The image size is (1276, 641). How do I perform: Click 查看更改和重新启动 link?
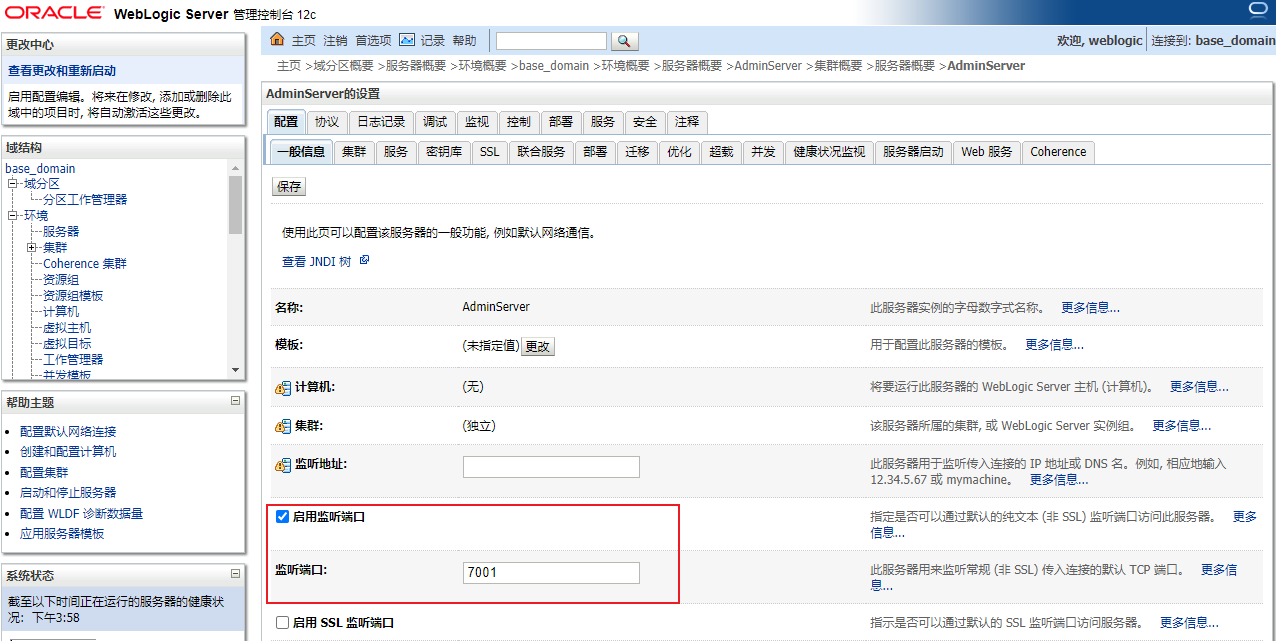point(62,71)
